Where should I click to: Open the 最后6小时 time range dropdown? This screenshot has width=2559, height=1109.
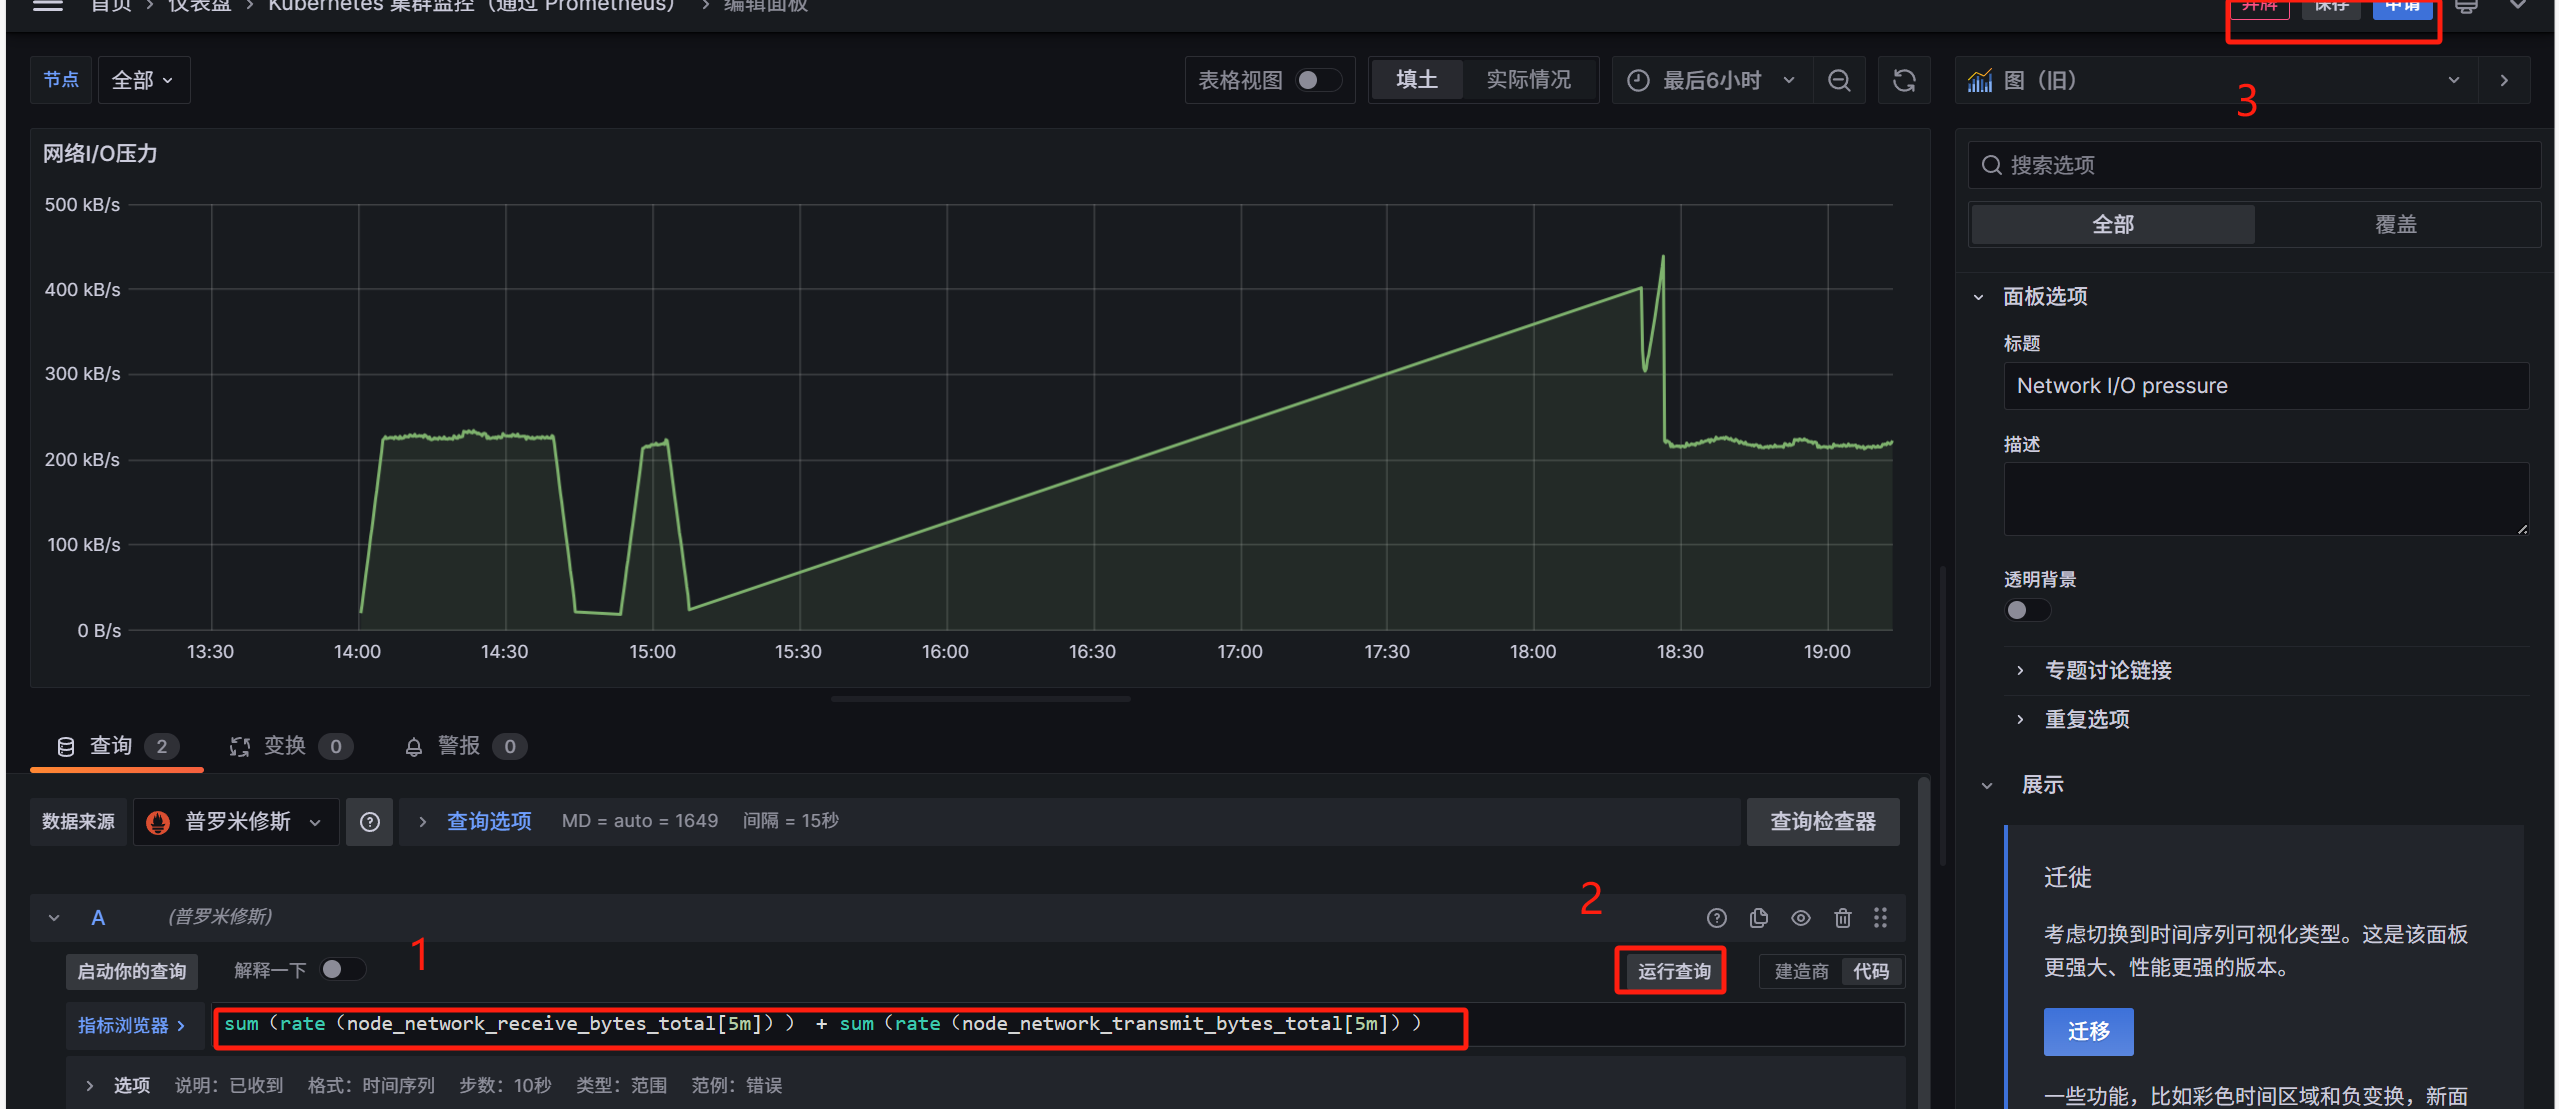point(1714,80)
